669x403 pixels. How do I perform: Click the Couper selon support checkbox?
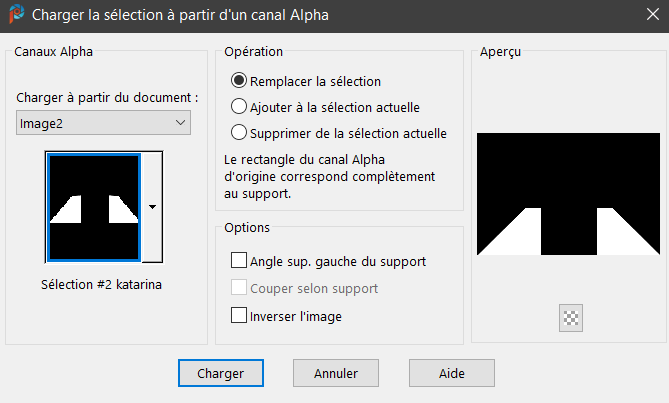(x=239, y=288)
